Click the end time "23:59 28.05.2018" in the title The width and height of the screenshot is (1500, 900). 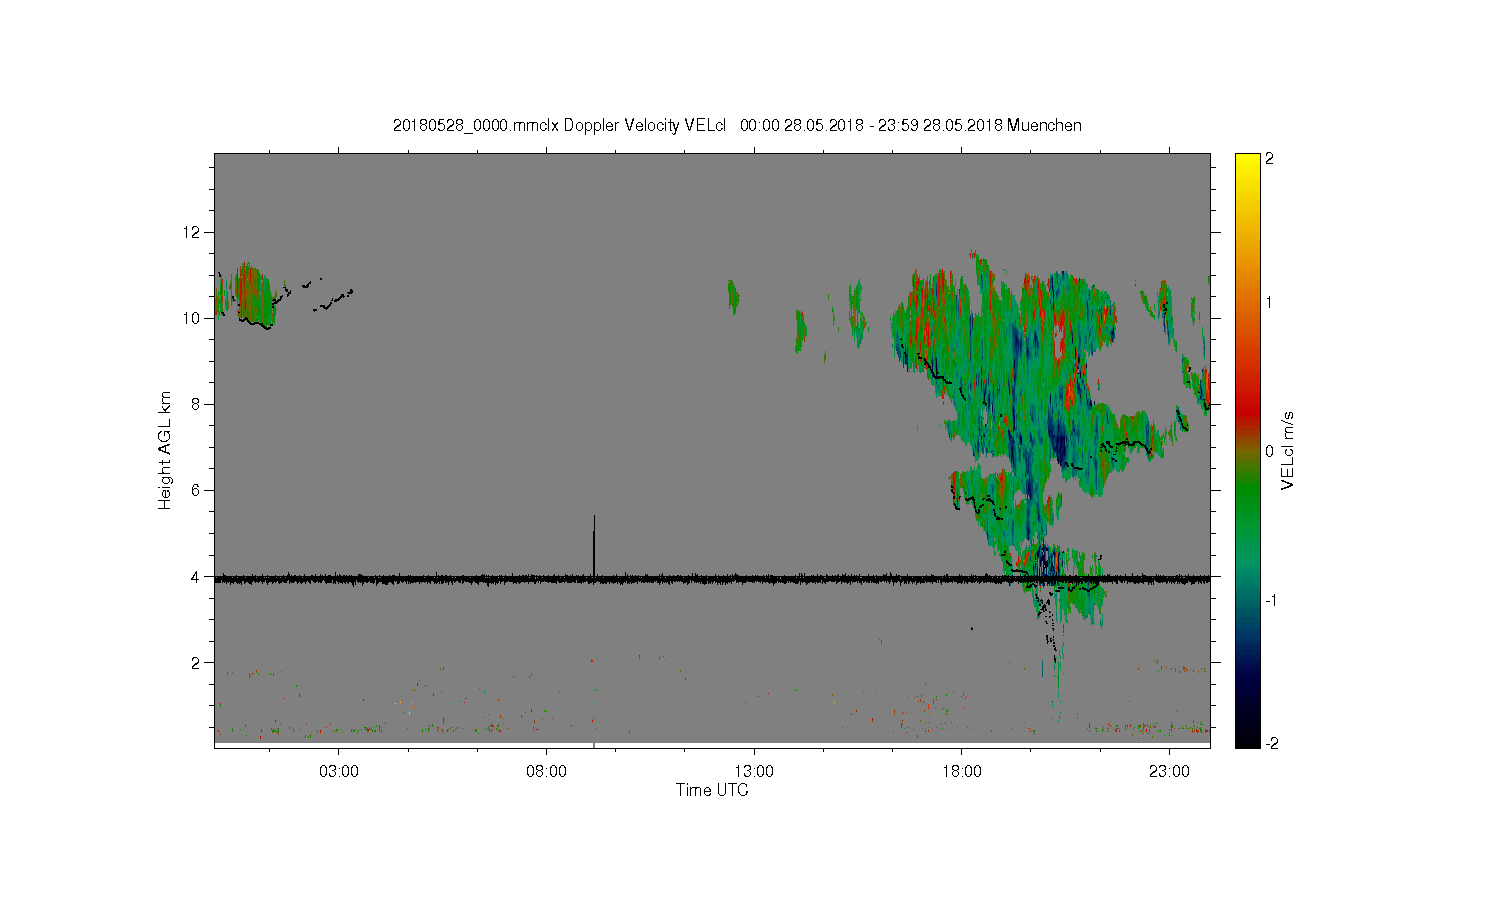click(940, 125)
